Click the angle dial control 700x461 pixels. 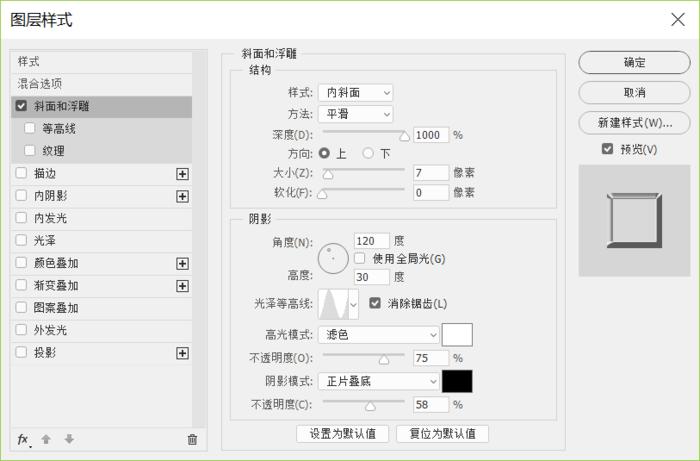(x=333, y=258)
